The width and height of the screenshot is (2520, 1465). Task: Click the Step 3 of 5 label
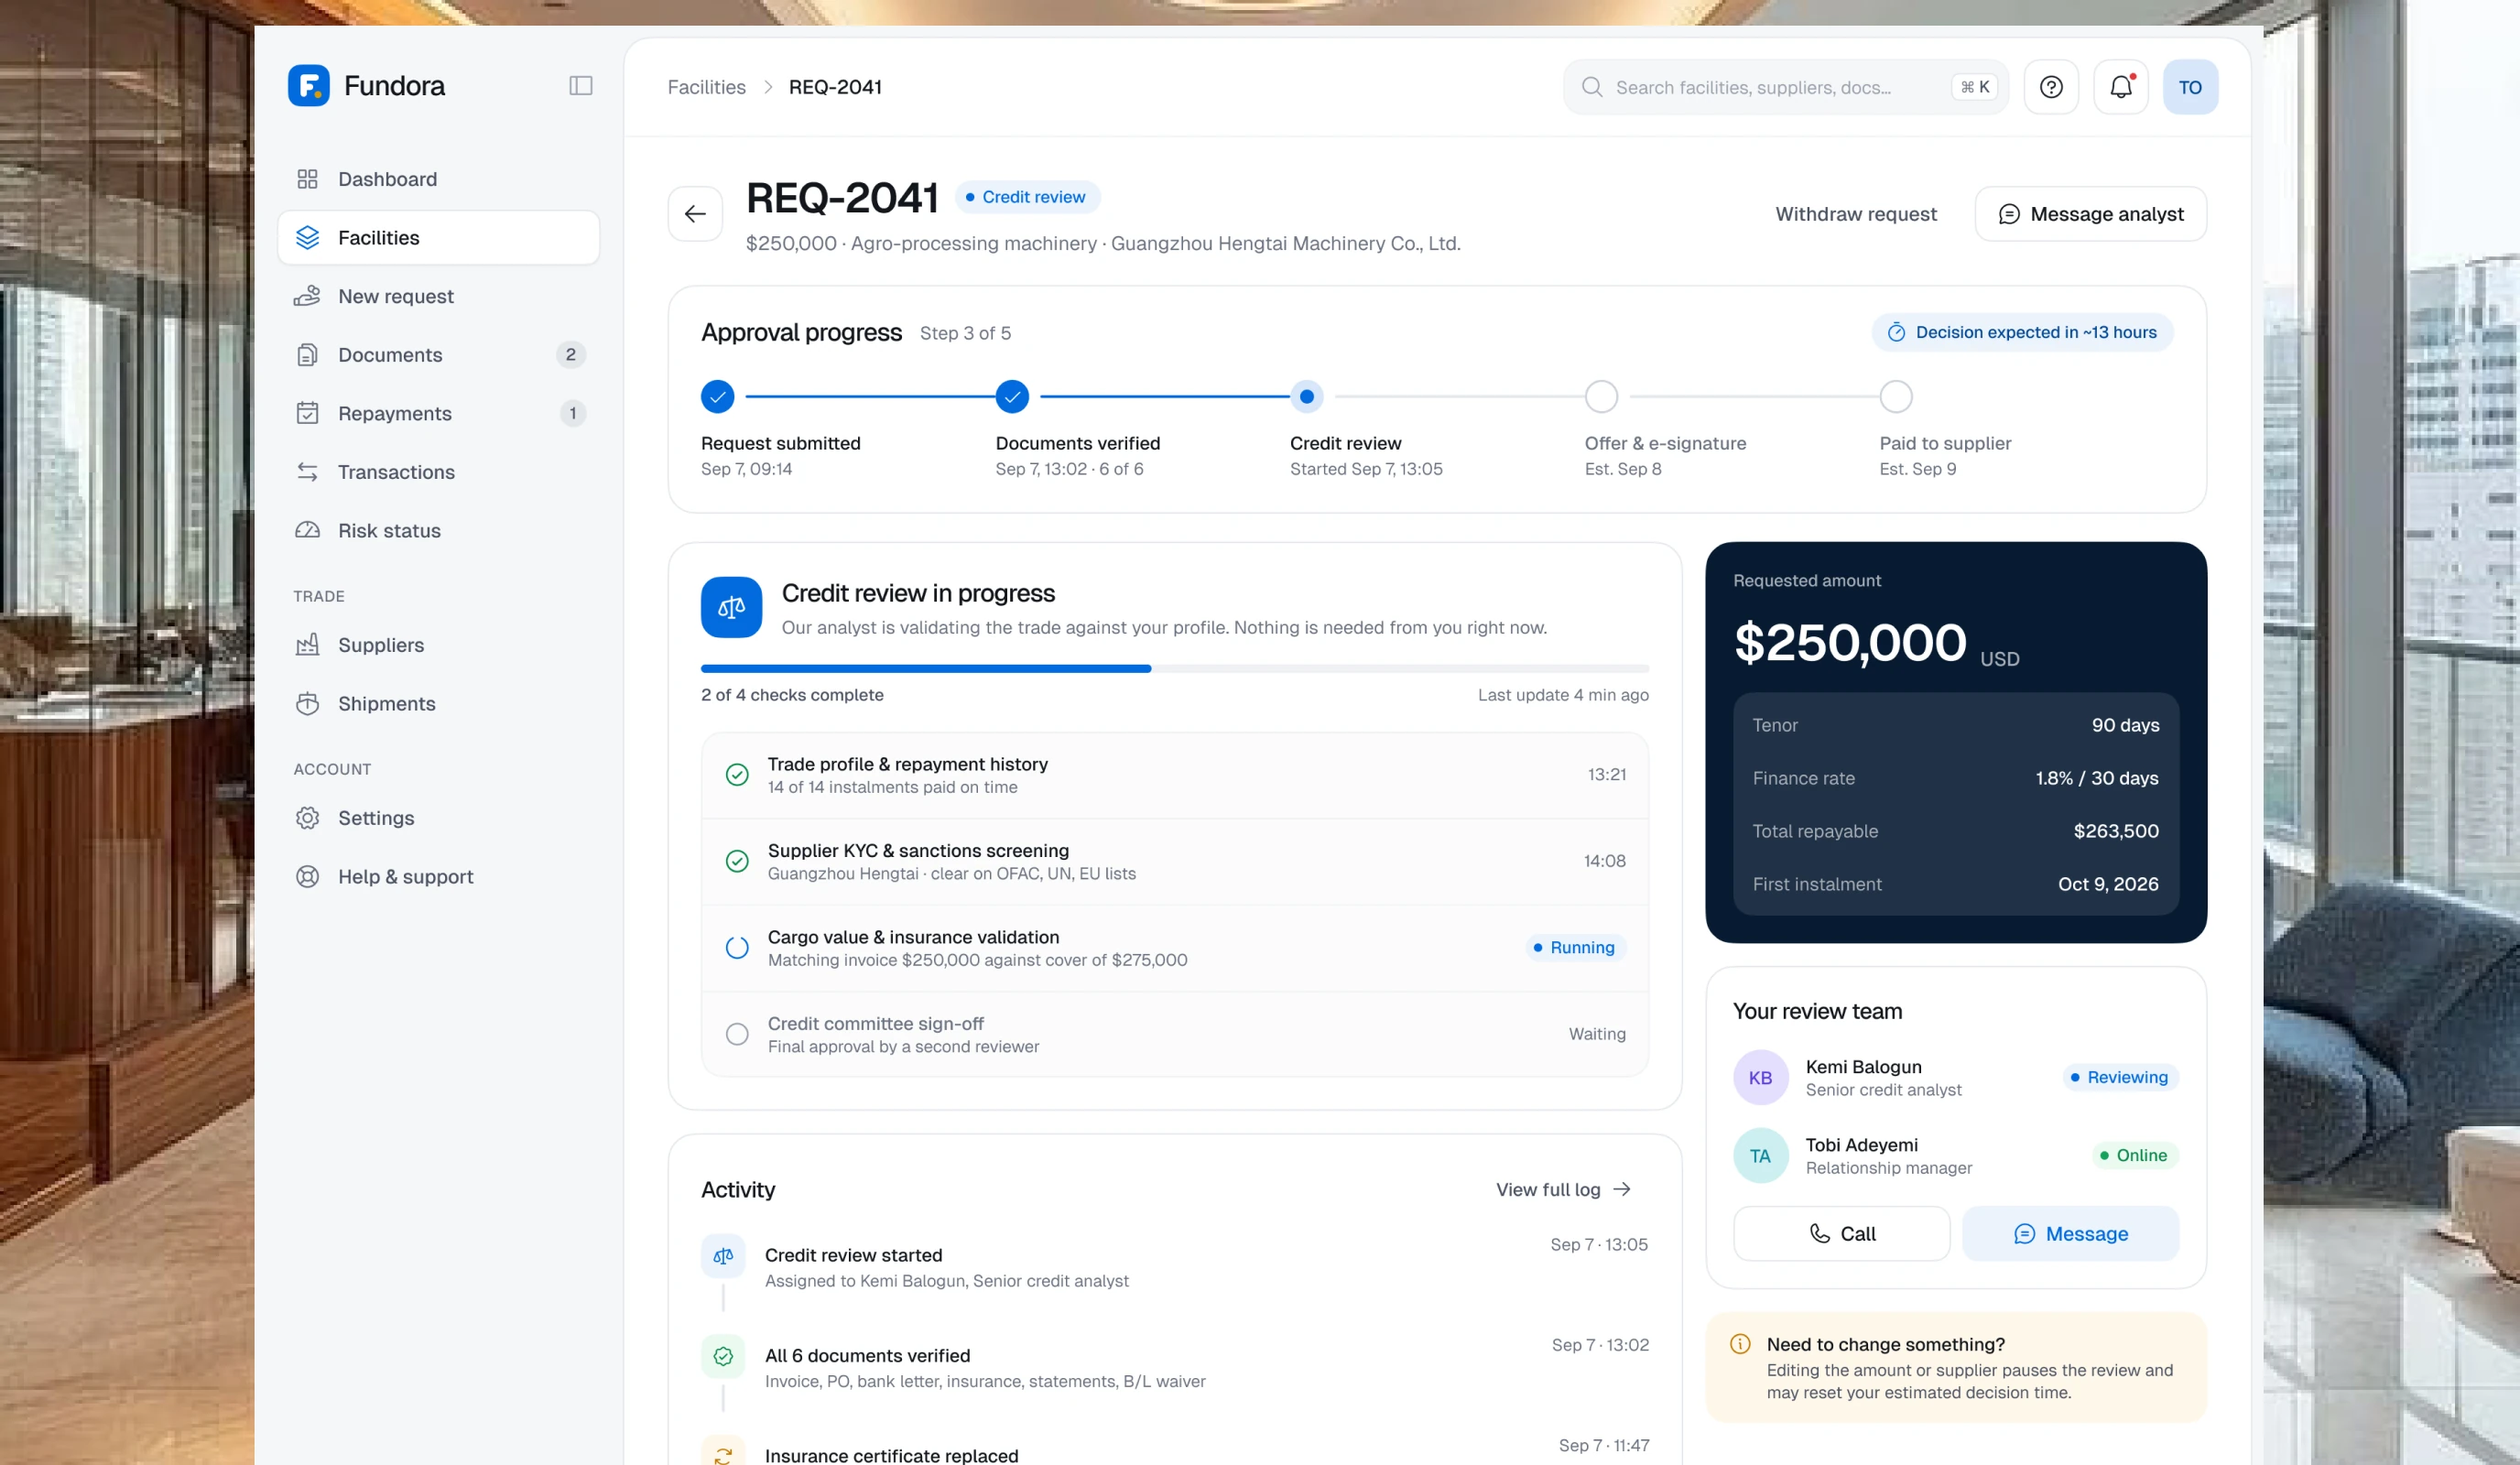pyautogui.click(x=965, y=333)
